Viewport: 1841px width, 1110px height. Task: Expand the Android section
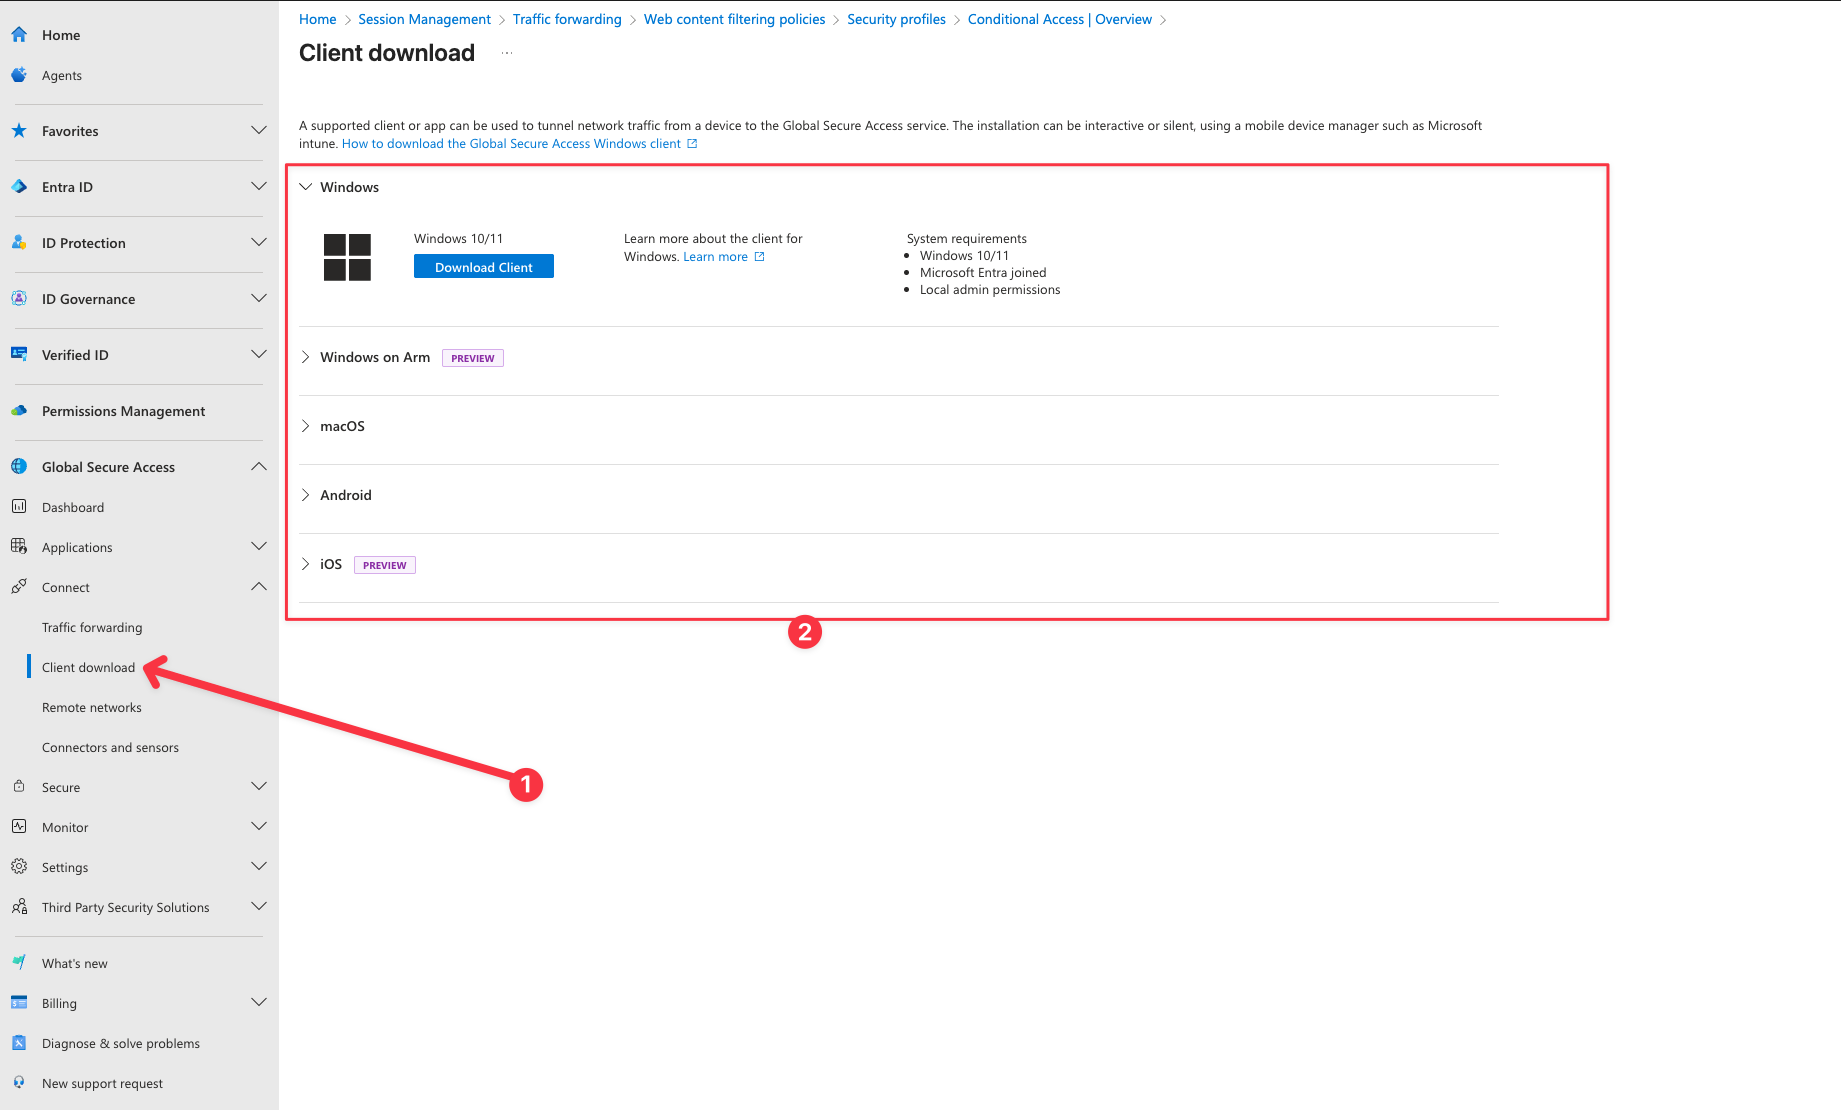(x=306, y=495)
